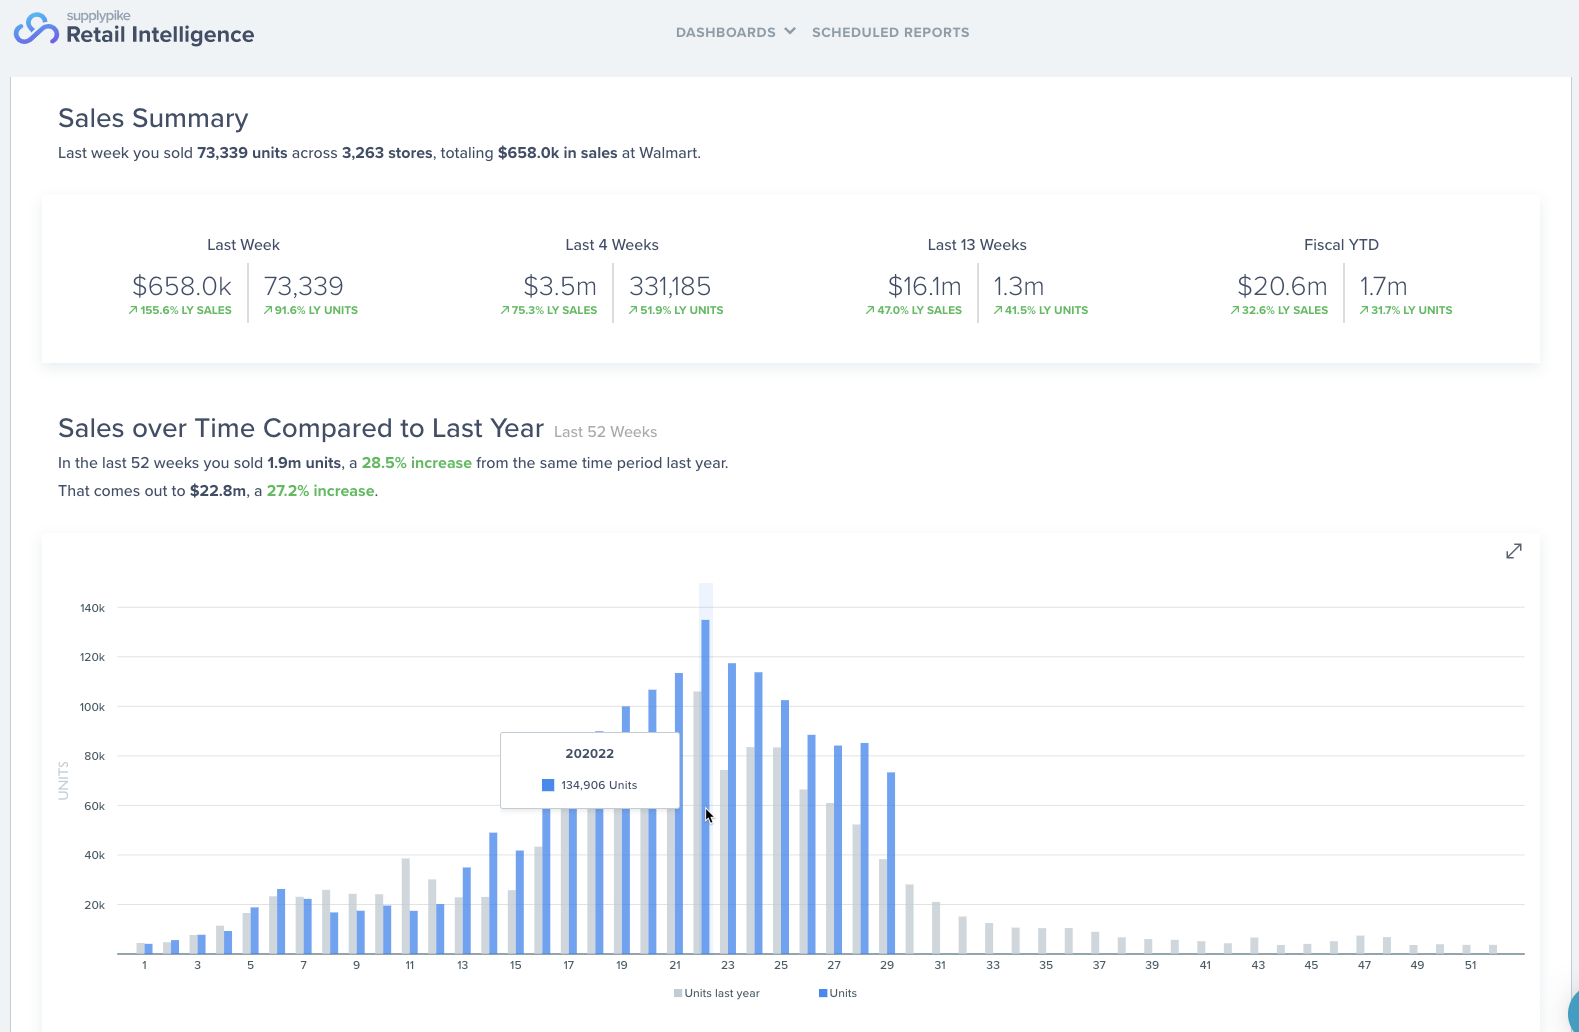Click the green '28.5% increase' text
The width and height of the screenshot is (1579, 1032).
click(x=417, y=463)
